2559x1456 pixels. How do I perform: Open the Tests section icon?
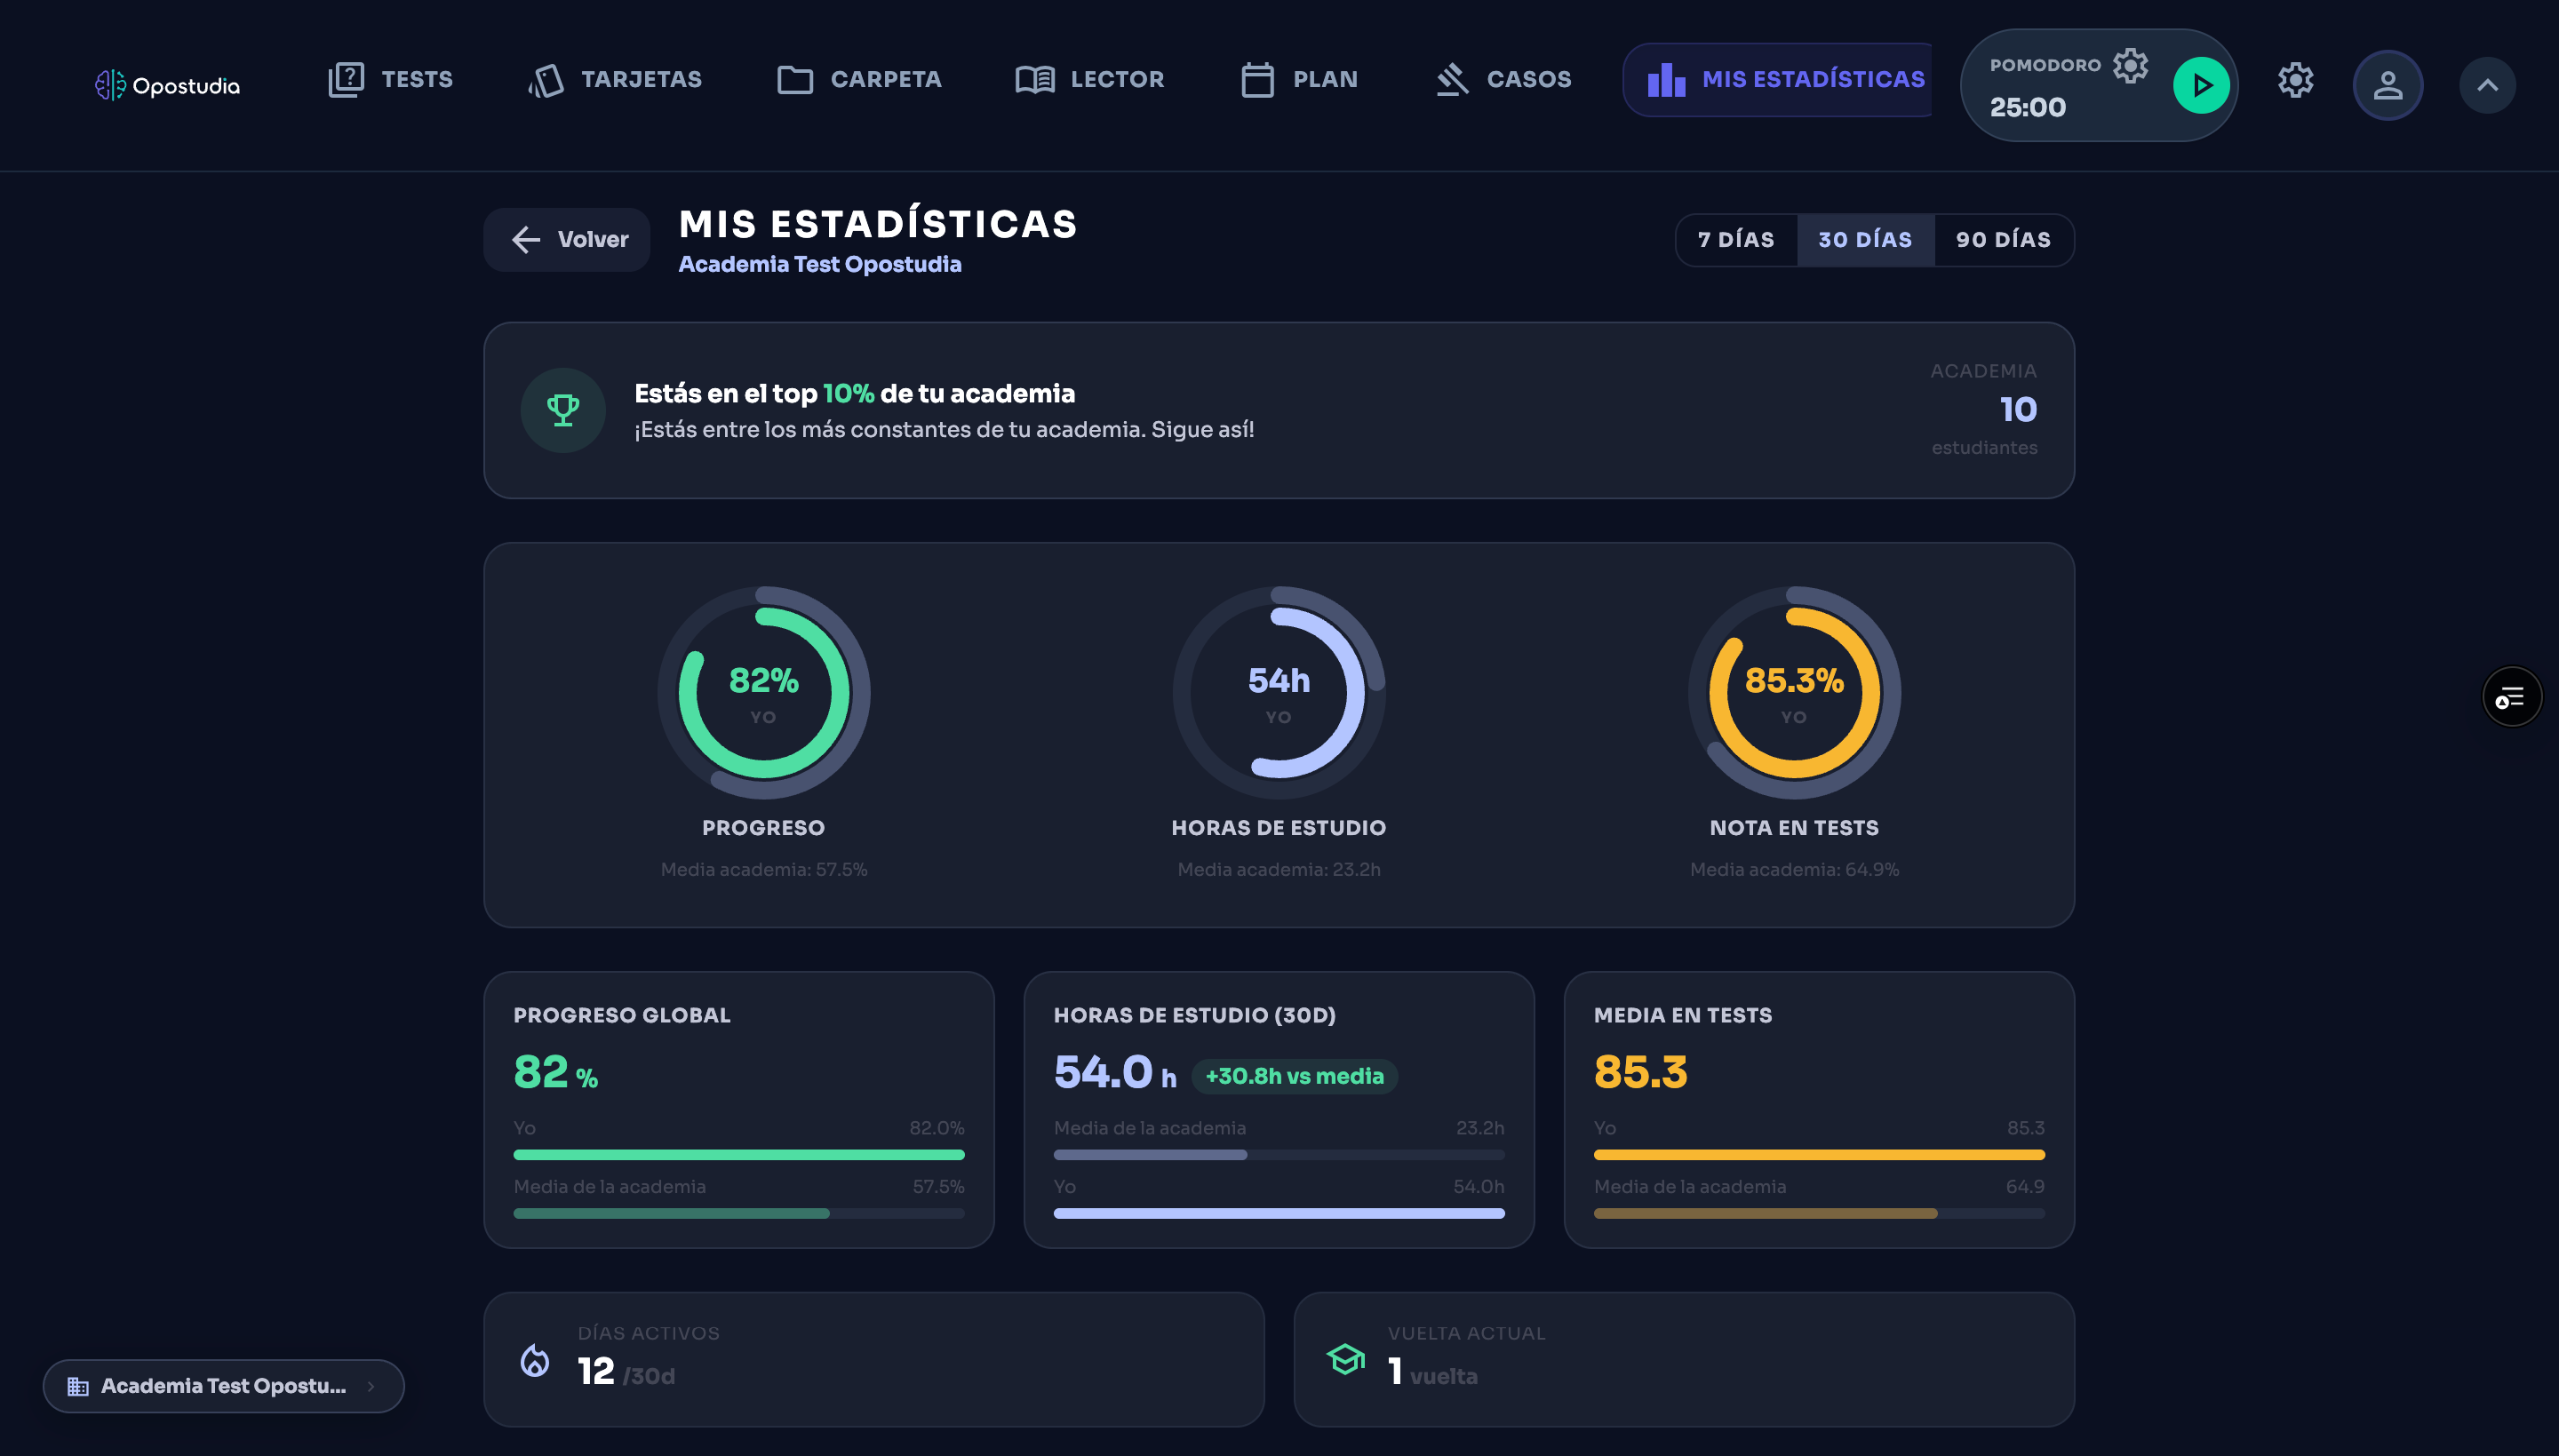coord(346,79)
